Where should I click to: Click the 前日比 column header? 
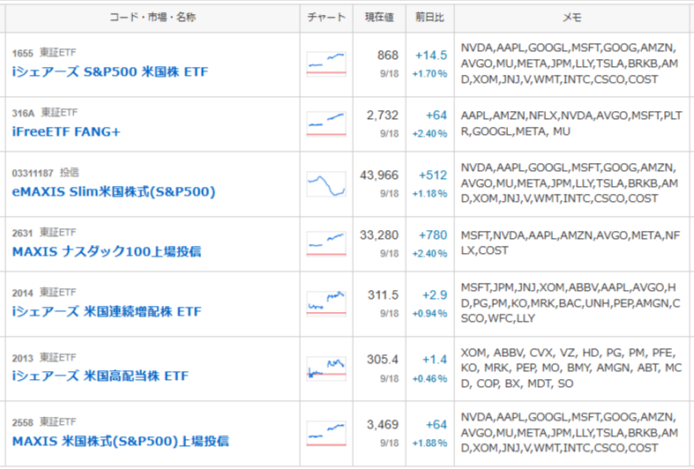430,18
